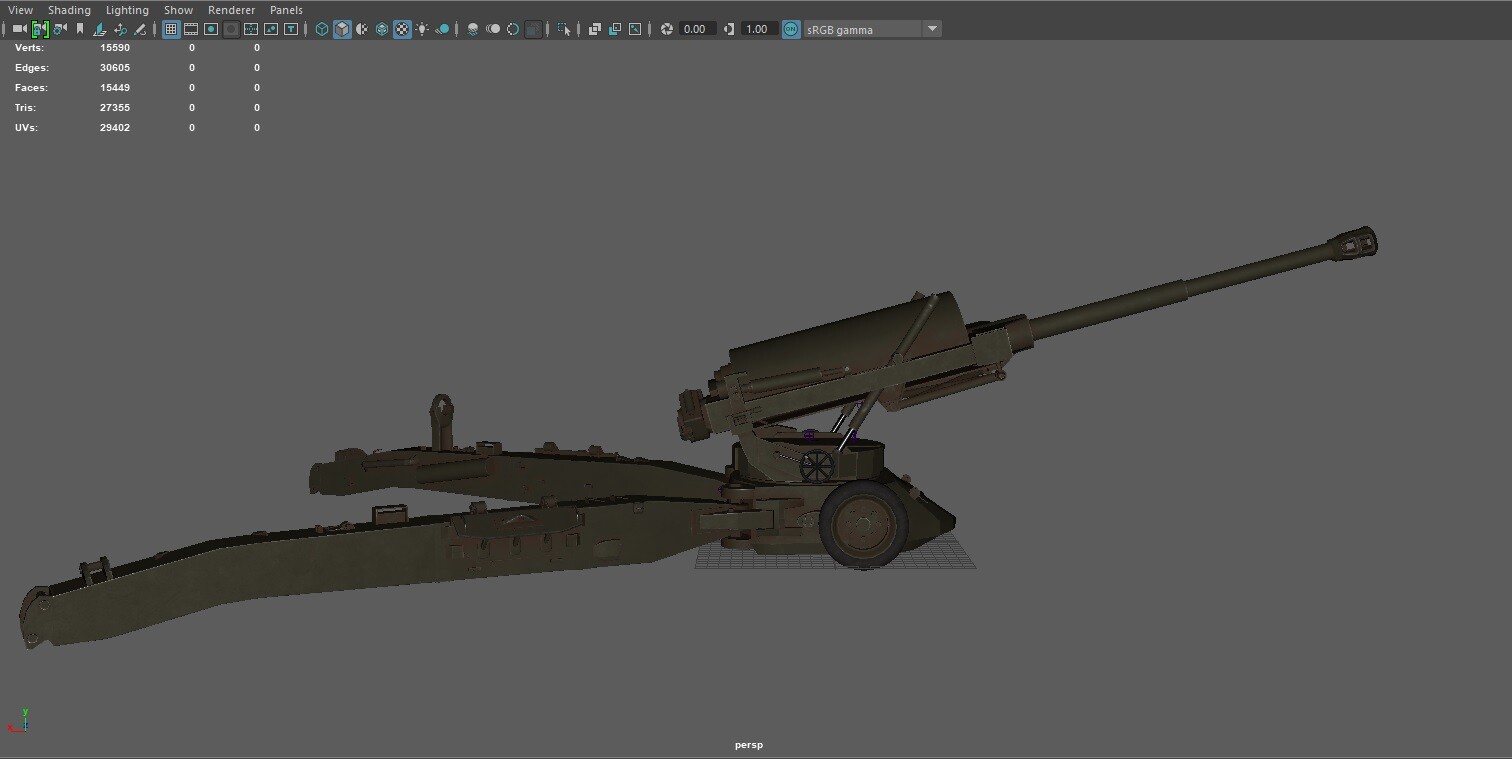Toggle the Gate Mask button
Viewport: 1512px width, 759px height.
click(x=231, y=29)
